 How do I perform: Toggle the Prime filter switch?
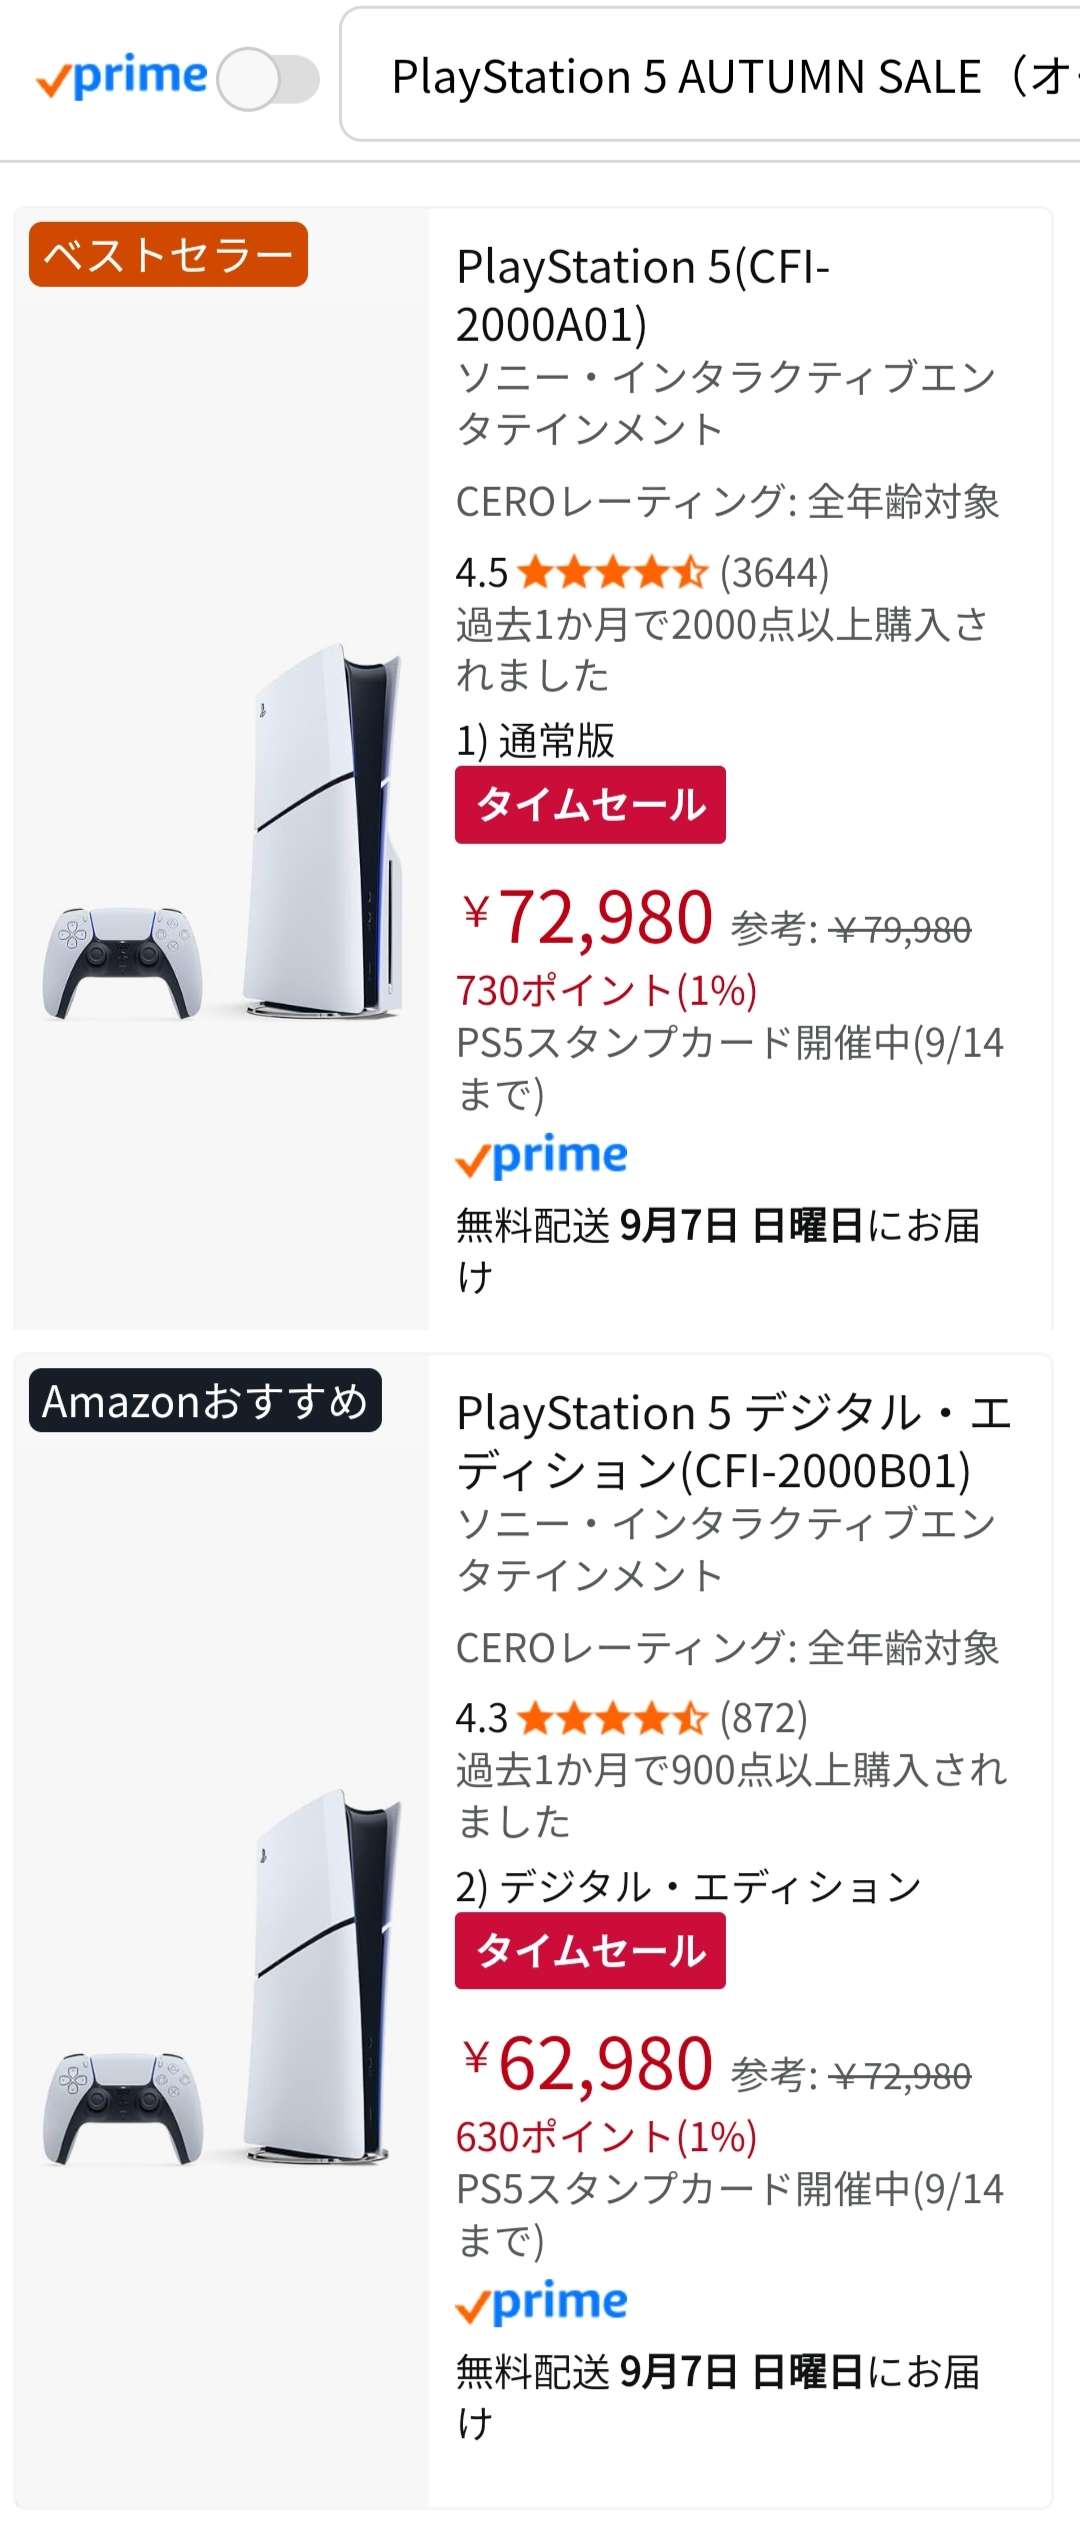[x=268, y=79]
